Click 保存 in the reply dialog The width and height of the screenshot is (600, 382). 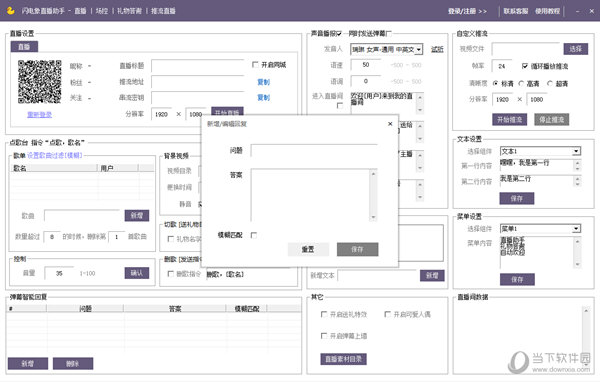click(357, 249)
